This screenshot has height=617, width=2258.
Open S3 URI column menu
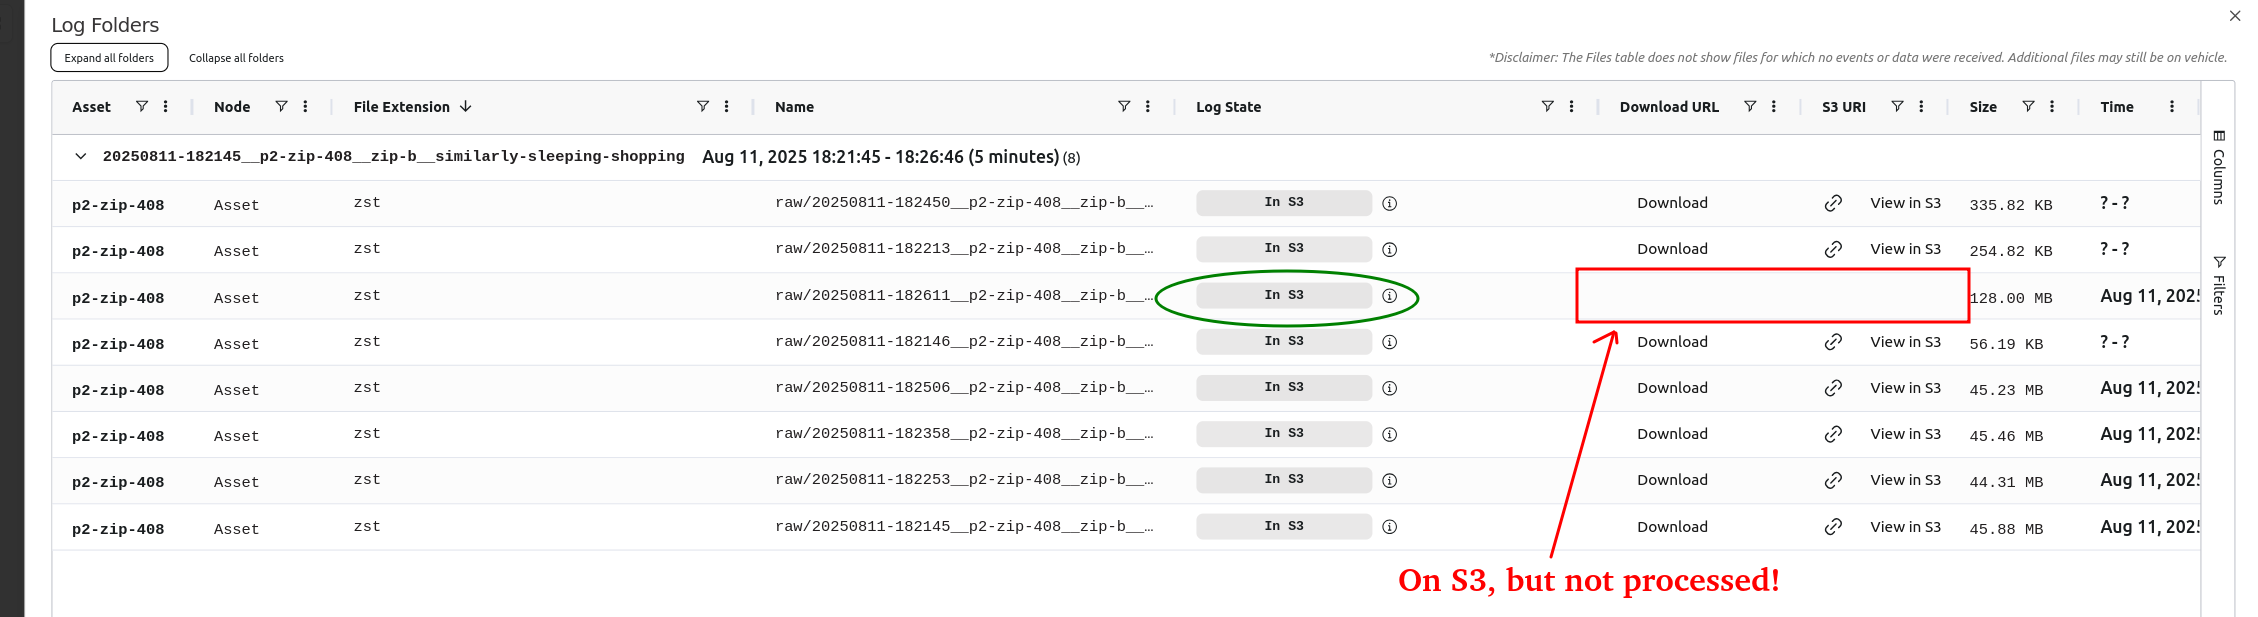1921,106
